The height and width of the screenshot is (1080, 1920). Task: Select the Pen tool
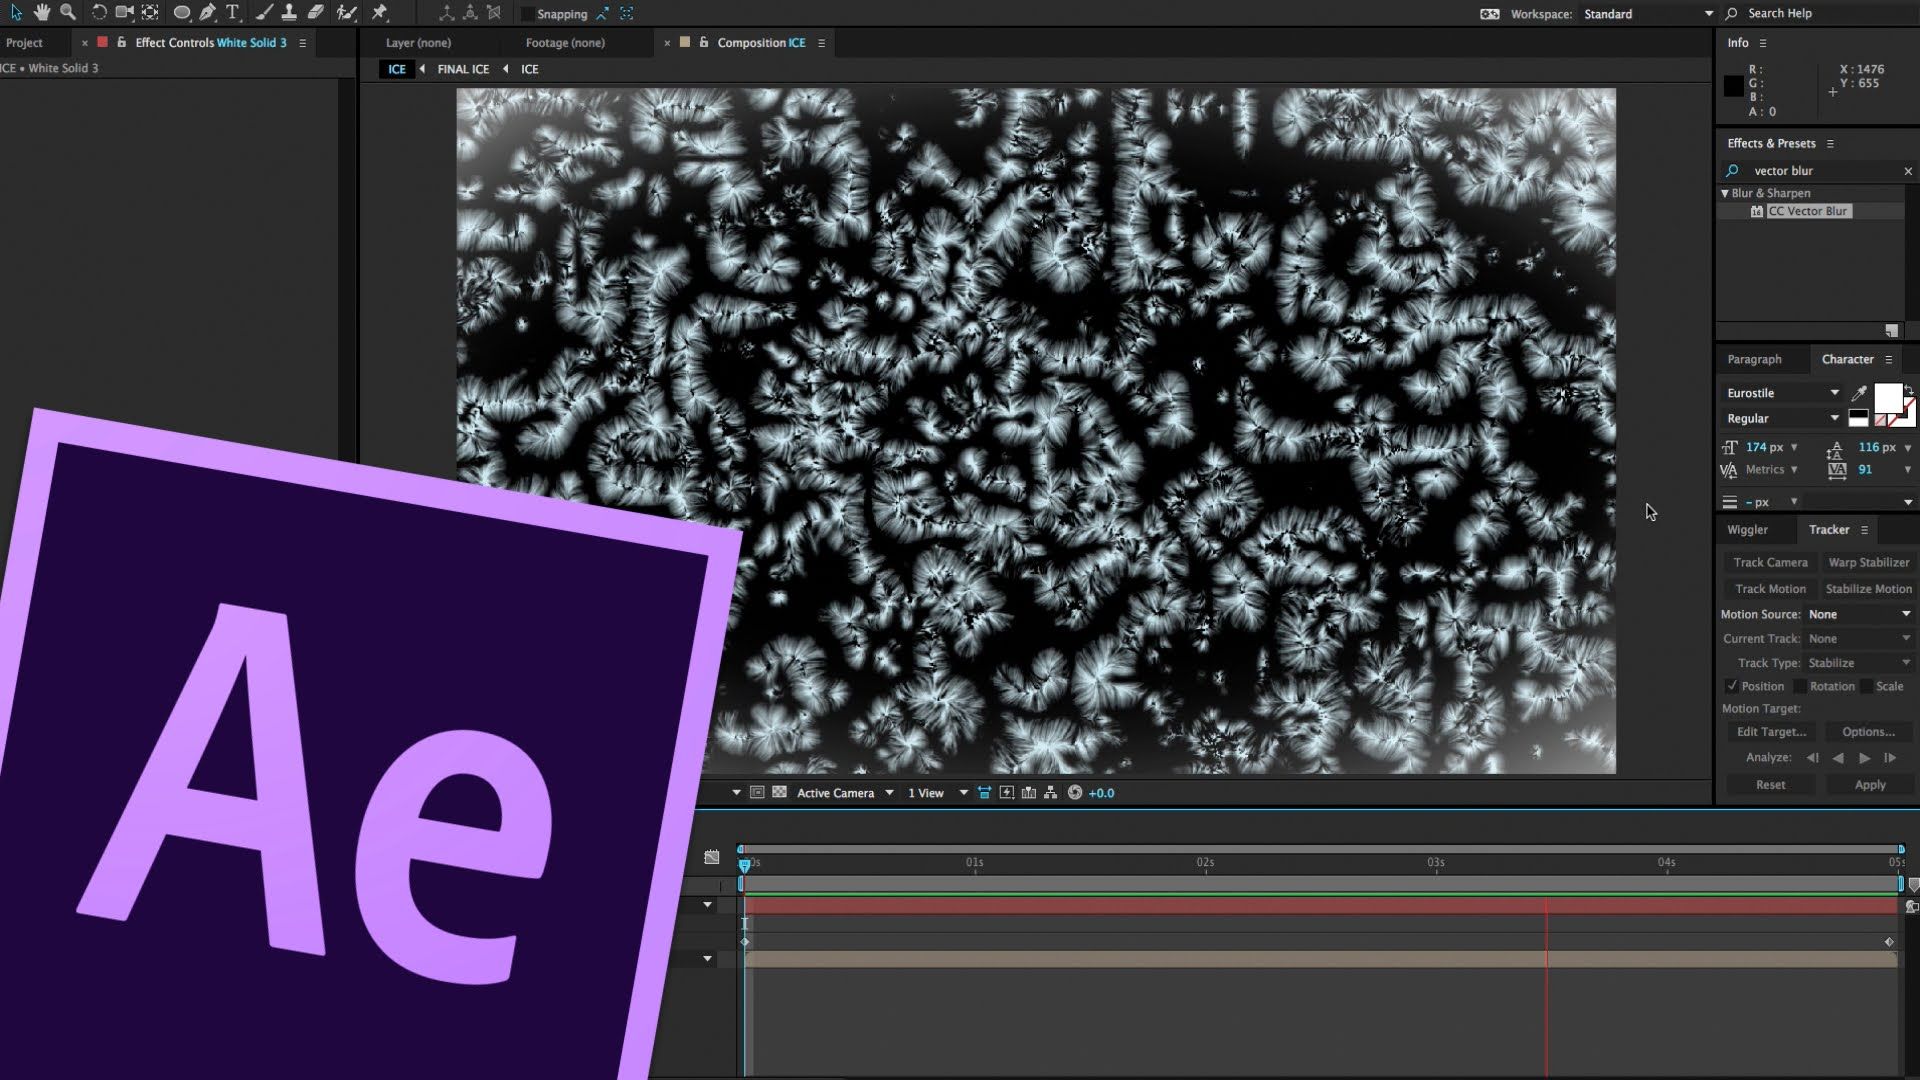point(207,12)
